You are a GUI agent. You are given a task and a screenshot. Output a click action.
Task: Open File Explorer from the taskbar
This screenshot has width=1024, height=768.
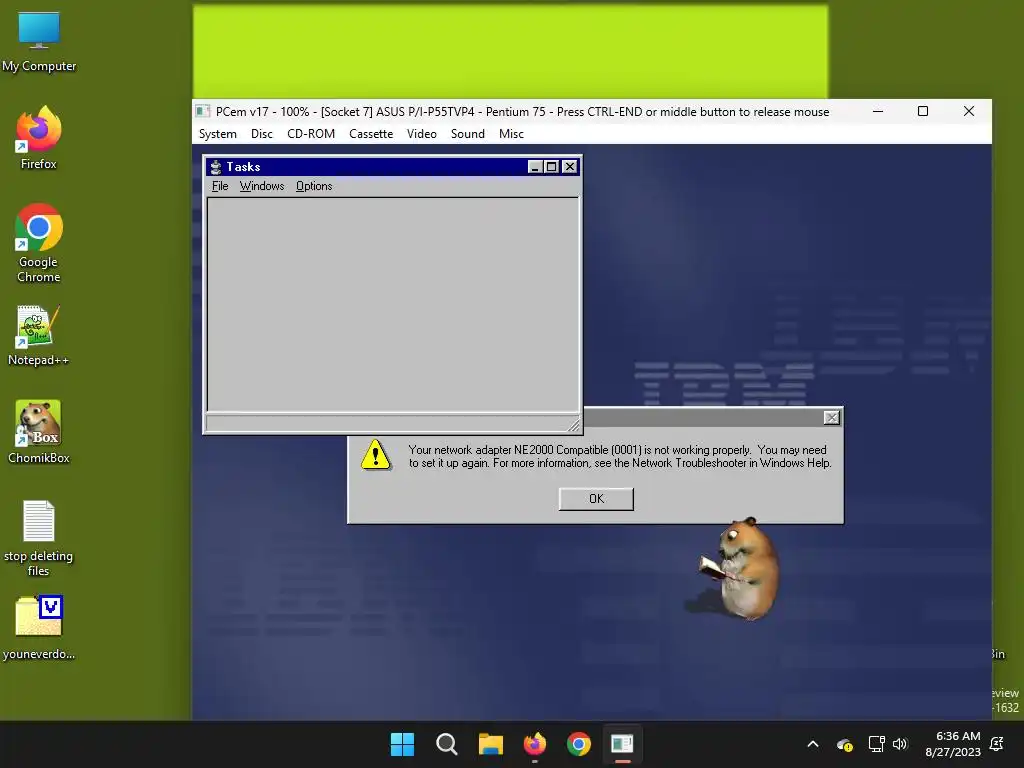point(490,744)
